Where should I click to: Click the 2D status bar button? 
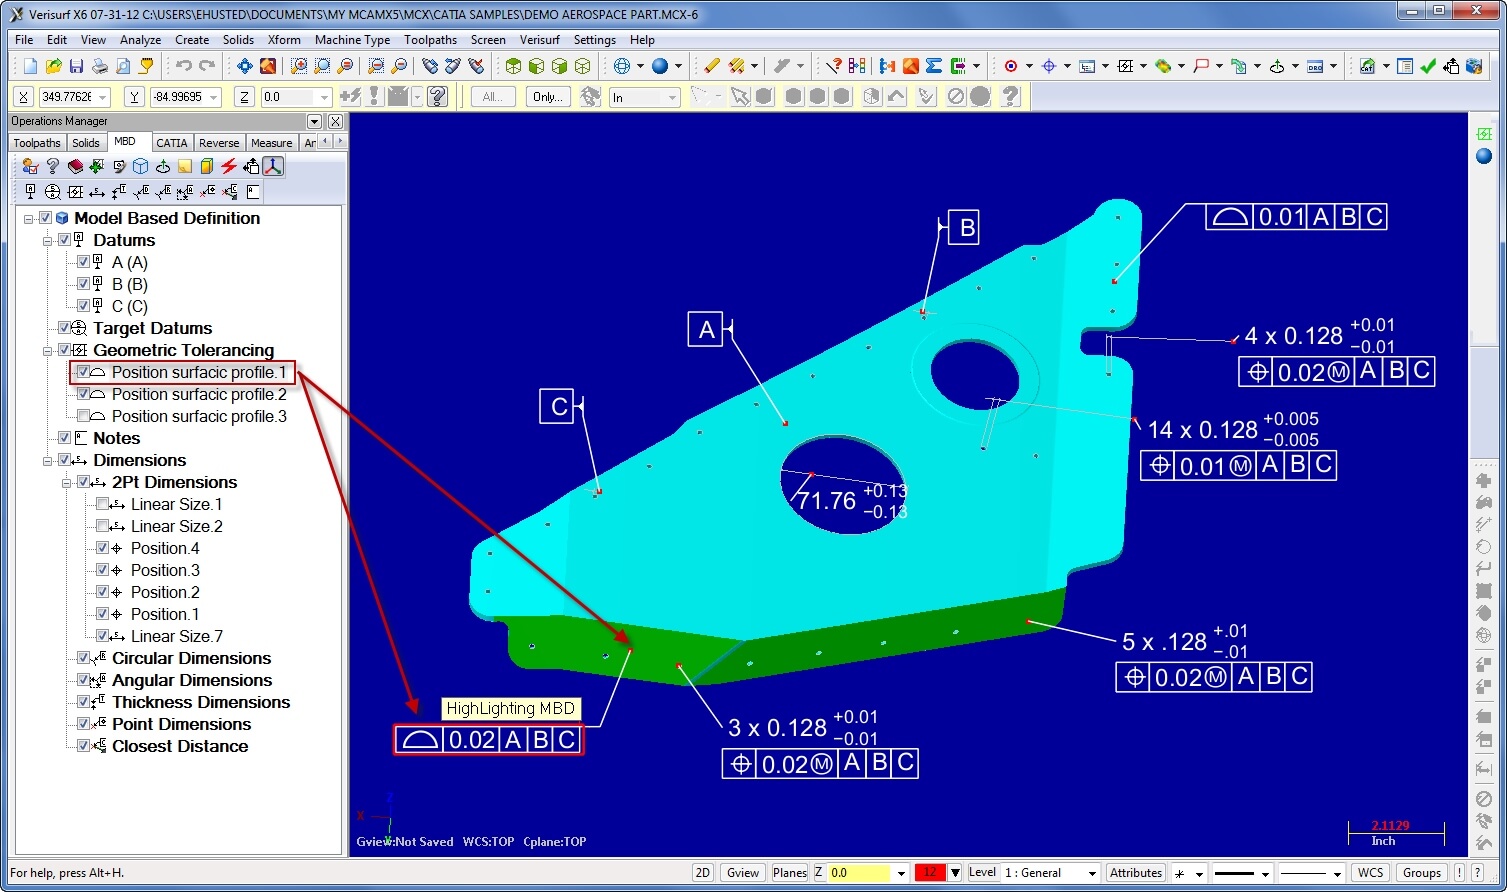tap(703, 873)
